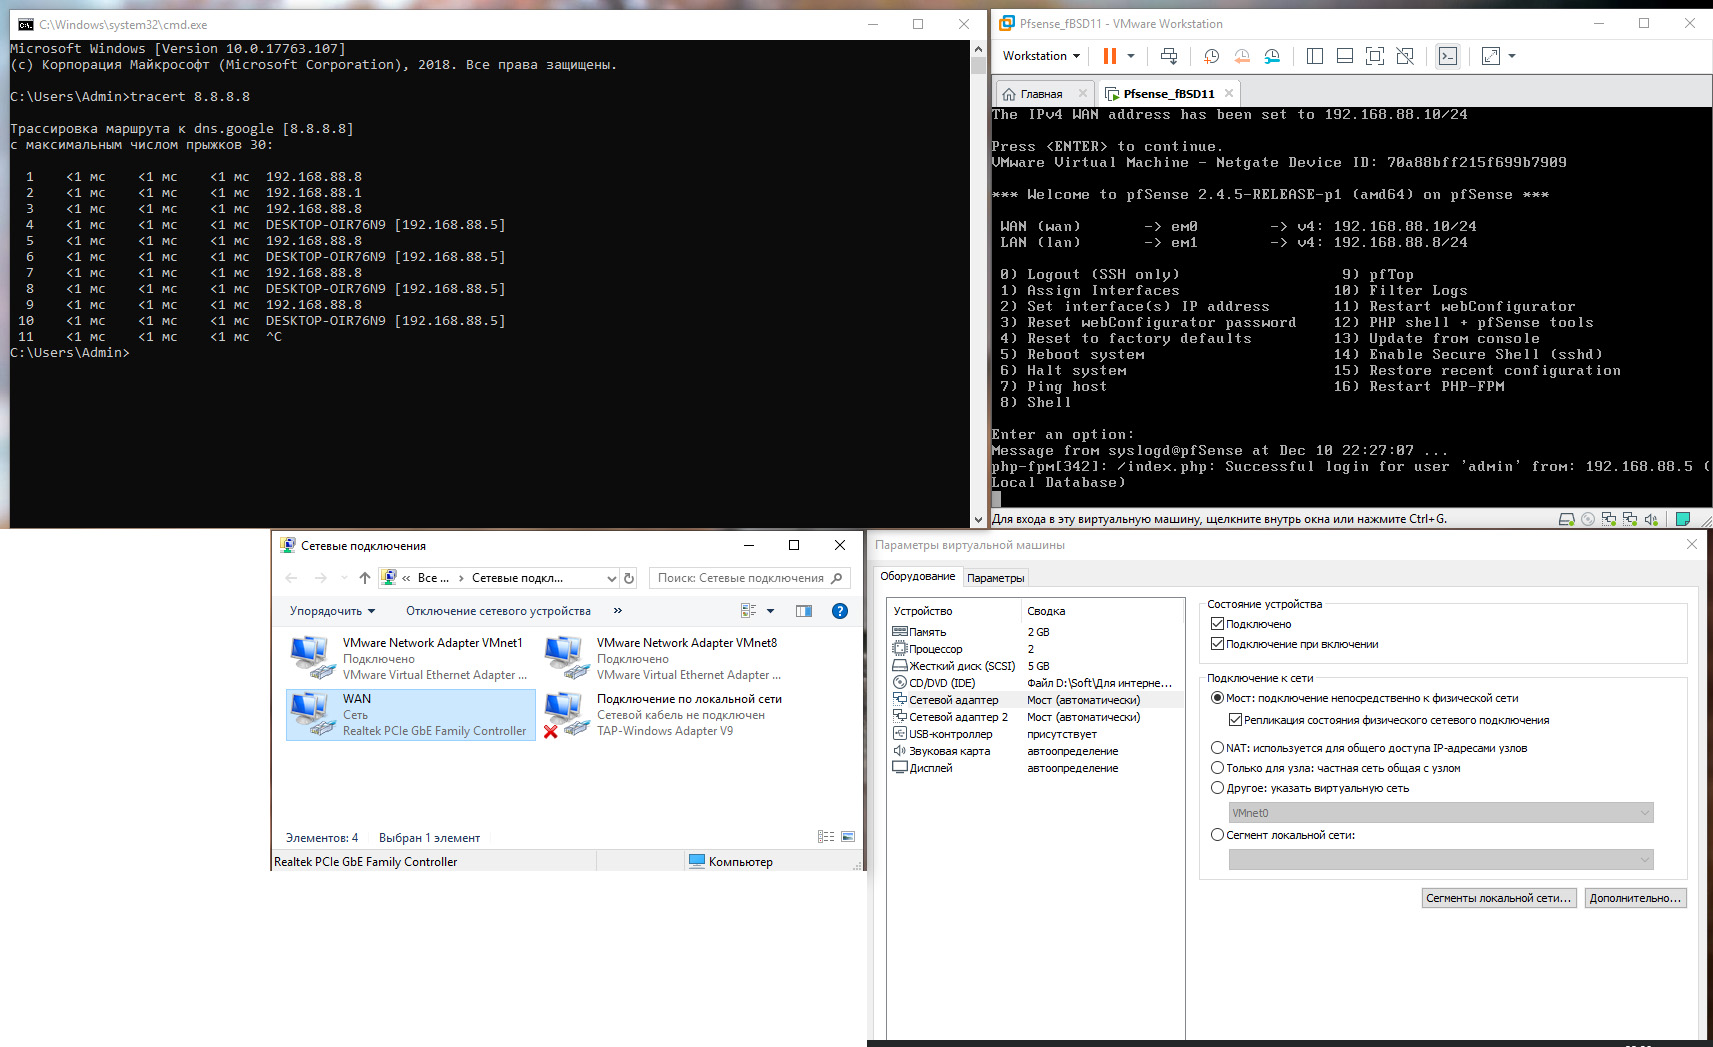Screen dimensions: 1713x1047
Task: Open the blue help question mark icon
Action: point(840,611)
